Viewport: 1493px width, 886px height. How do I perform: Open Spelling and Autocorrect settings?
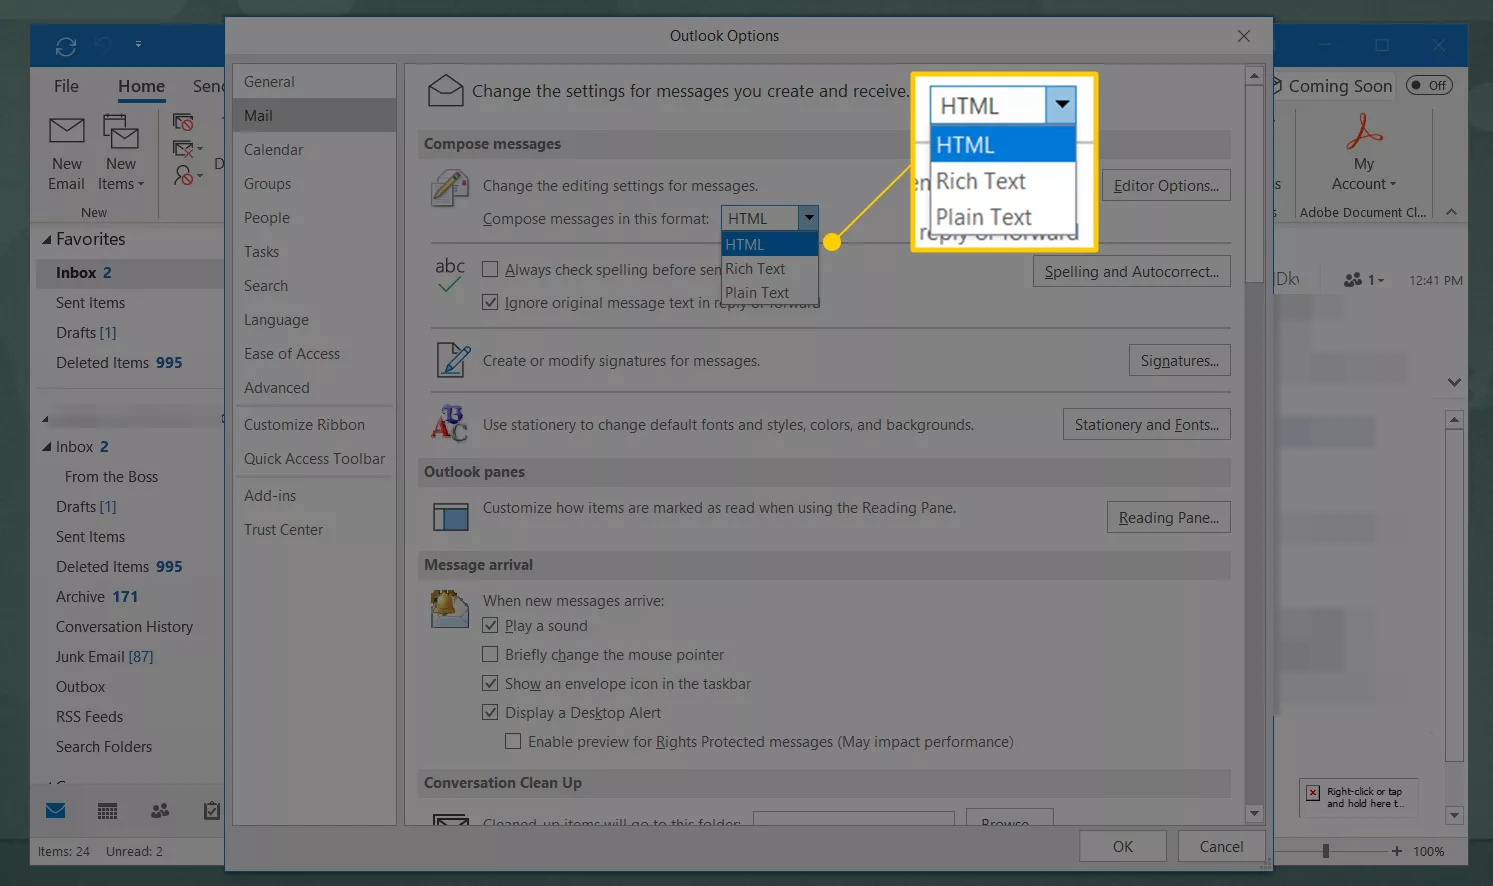point(1132,271)
